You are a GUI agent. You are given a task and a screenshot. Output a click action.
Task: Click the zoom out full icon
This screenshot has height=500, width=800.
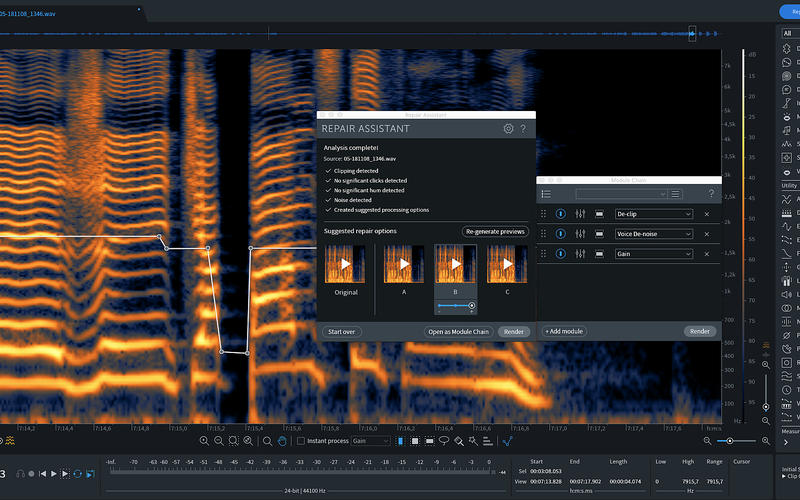[x=248, y=441]
